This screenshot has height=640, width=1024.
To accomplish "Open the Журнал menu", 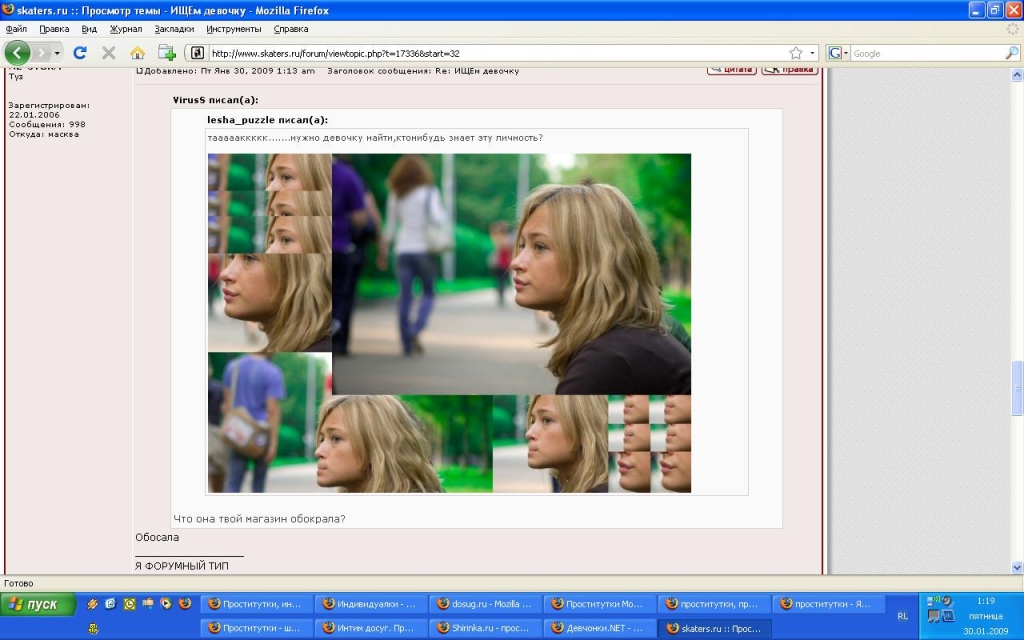I will (x=126, y=29).
